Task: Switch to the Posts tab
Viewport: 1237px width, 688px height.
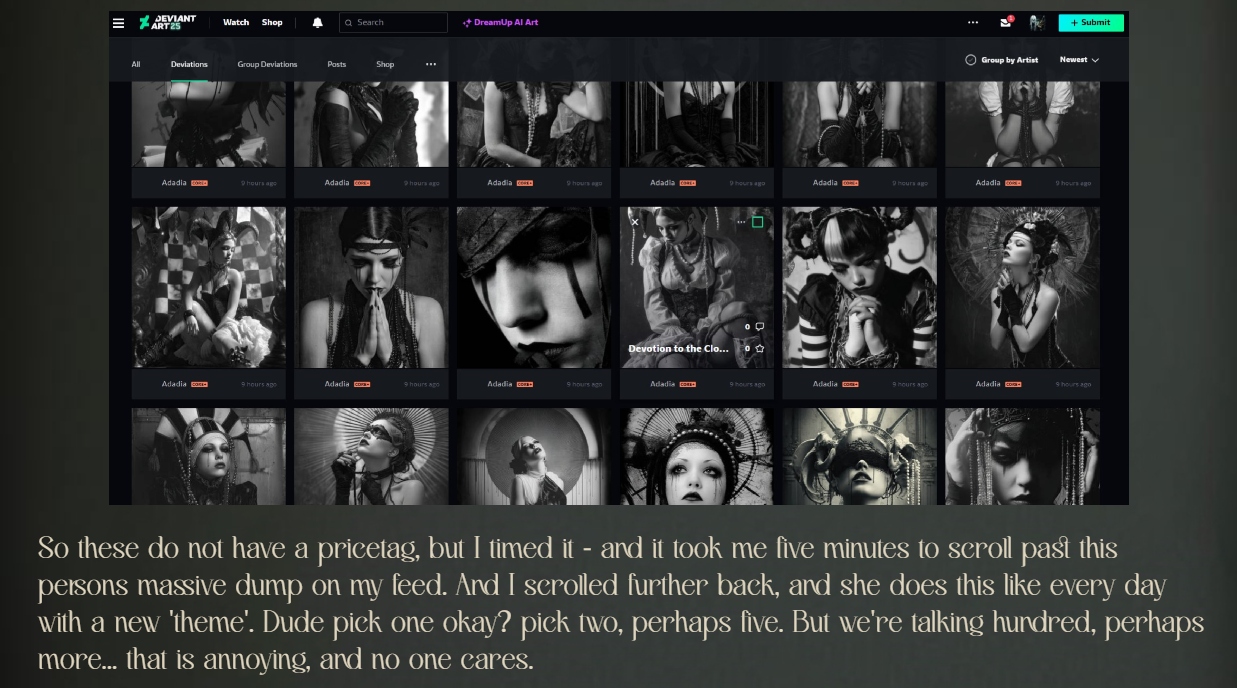Action: (x=337, y=64)
